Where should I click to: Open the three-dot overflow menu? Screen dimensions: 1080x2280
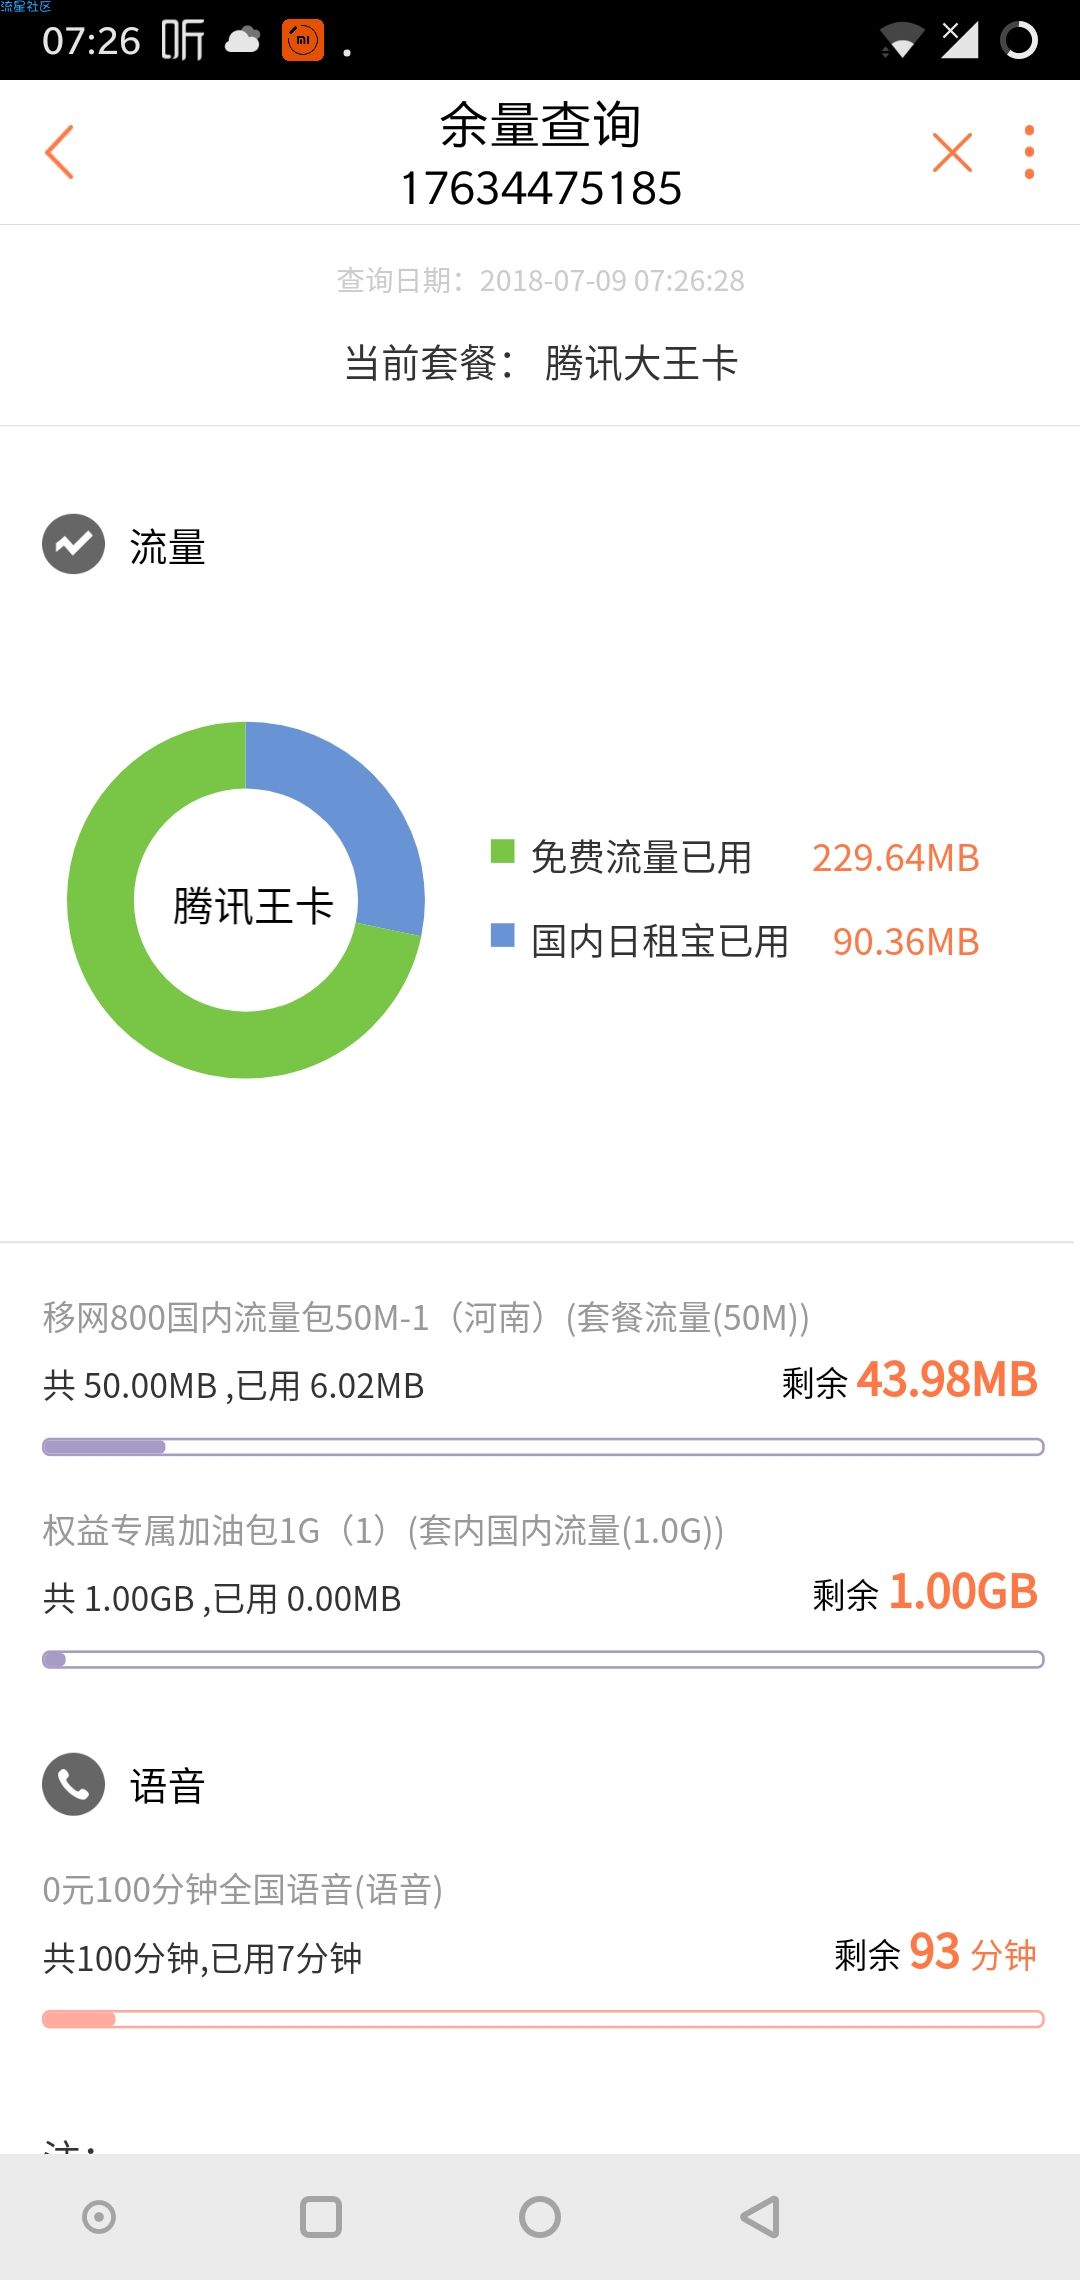1029,152
